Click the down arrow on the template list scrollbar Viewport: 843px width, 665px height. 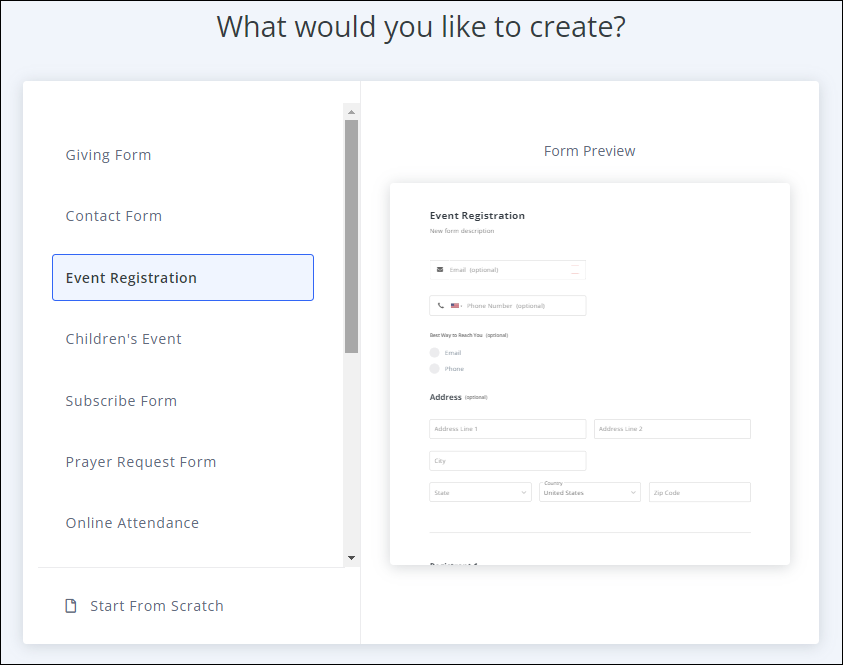pyautogui.click(x=350, y=557)
